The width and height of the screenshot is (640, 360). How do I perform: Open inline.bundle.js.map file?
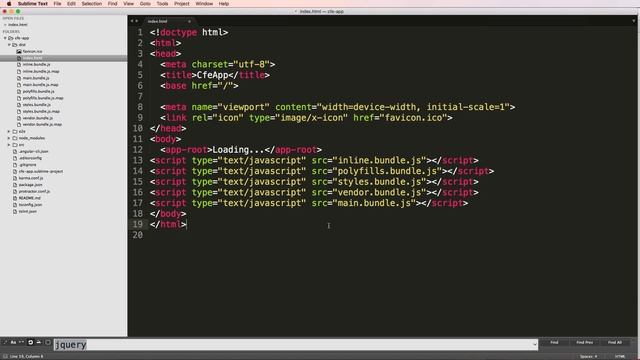[41, 71]
